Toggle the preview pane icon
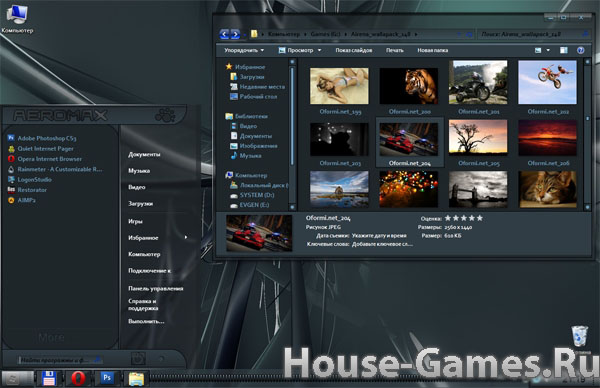This screenshot has height=388, width=600. [x=564, y=51]
